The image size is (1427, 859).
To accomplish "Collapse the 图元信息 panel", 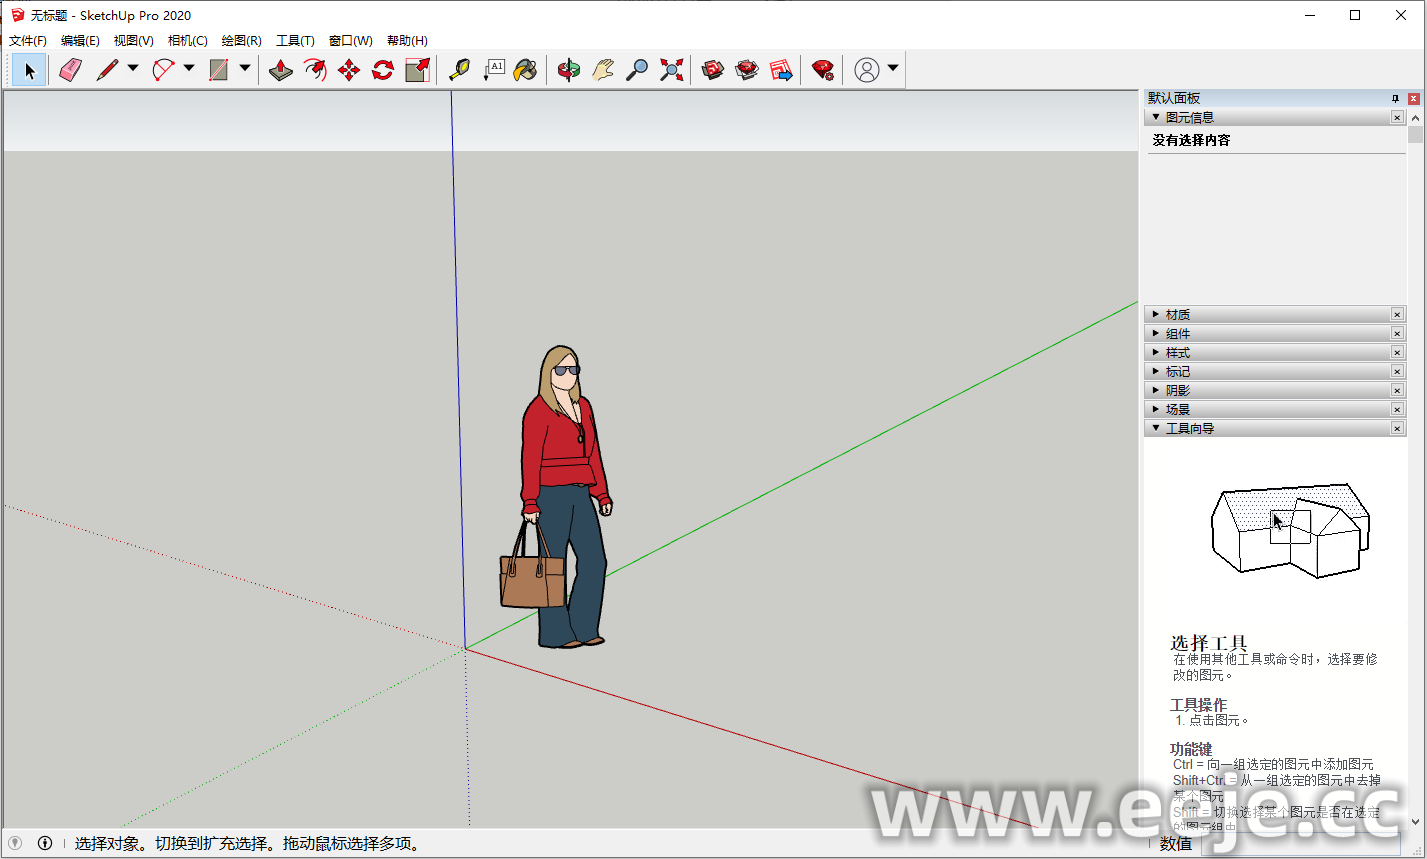I will point(1189,118).
